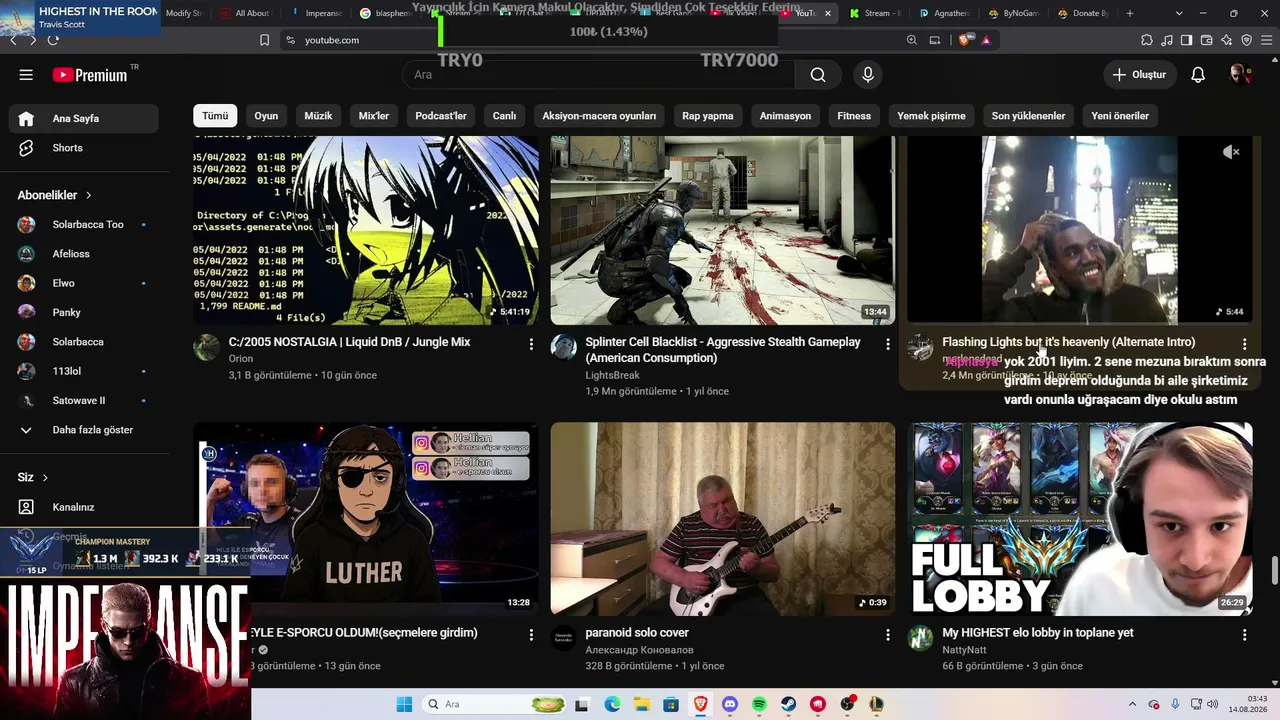This screenshot has height=720, width=1280.
Task: Open the YouTube guide hamburger menu
Action: pyautogui.click(x=26, y=75)
